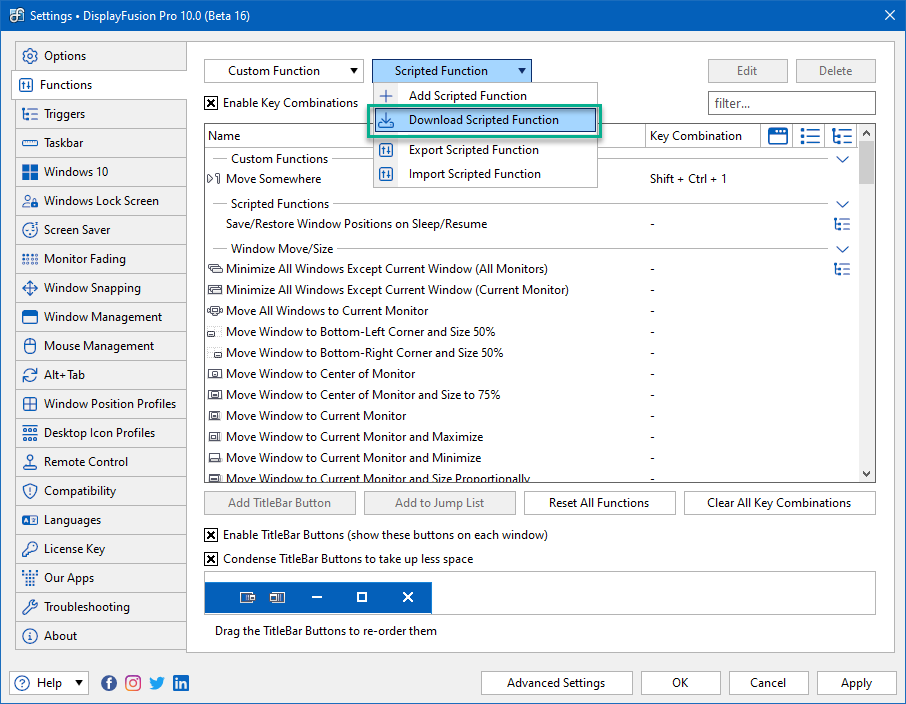The height and width of the screenshot is (704, 906).
Task: Open the LinkedIn link icon
Action: (x=181, y=683)
